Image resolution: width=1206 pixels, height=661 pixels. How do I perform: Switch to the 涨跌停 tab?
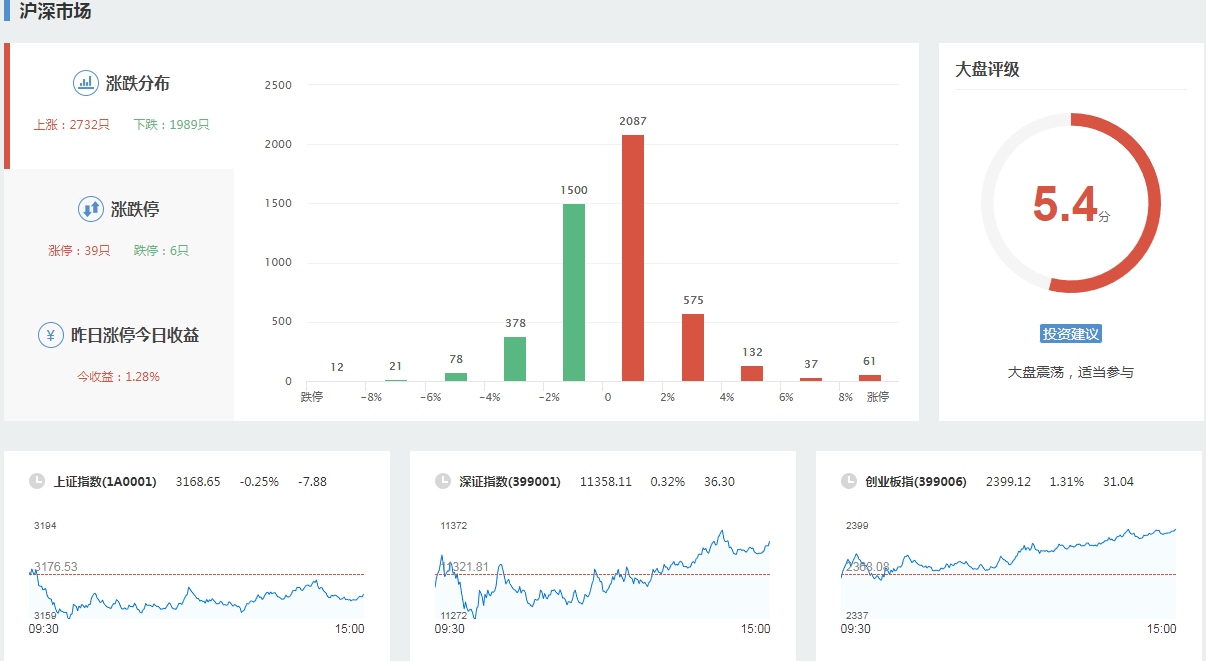(x=135, y=210)
